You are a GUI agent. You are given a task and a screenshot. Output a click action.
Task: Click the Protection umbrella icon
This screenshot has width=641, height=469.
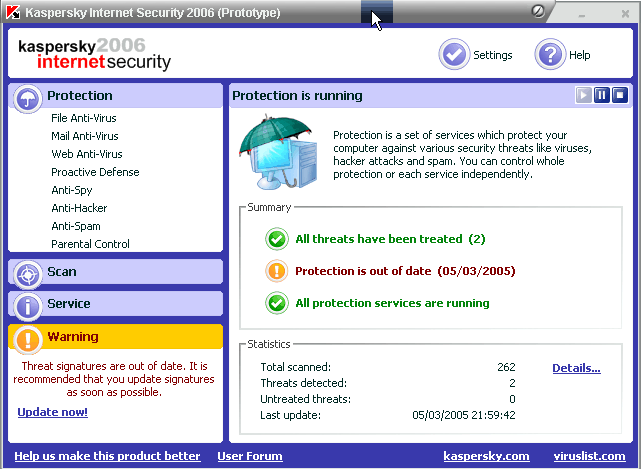[28, 99]
